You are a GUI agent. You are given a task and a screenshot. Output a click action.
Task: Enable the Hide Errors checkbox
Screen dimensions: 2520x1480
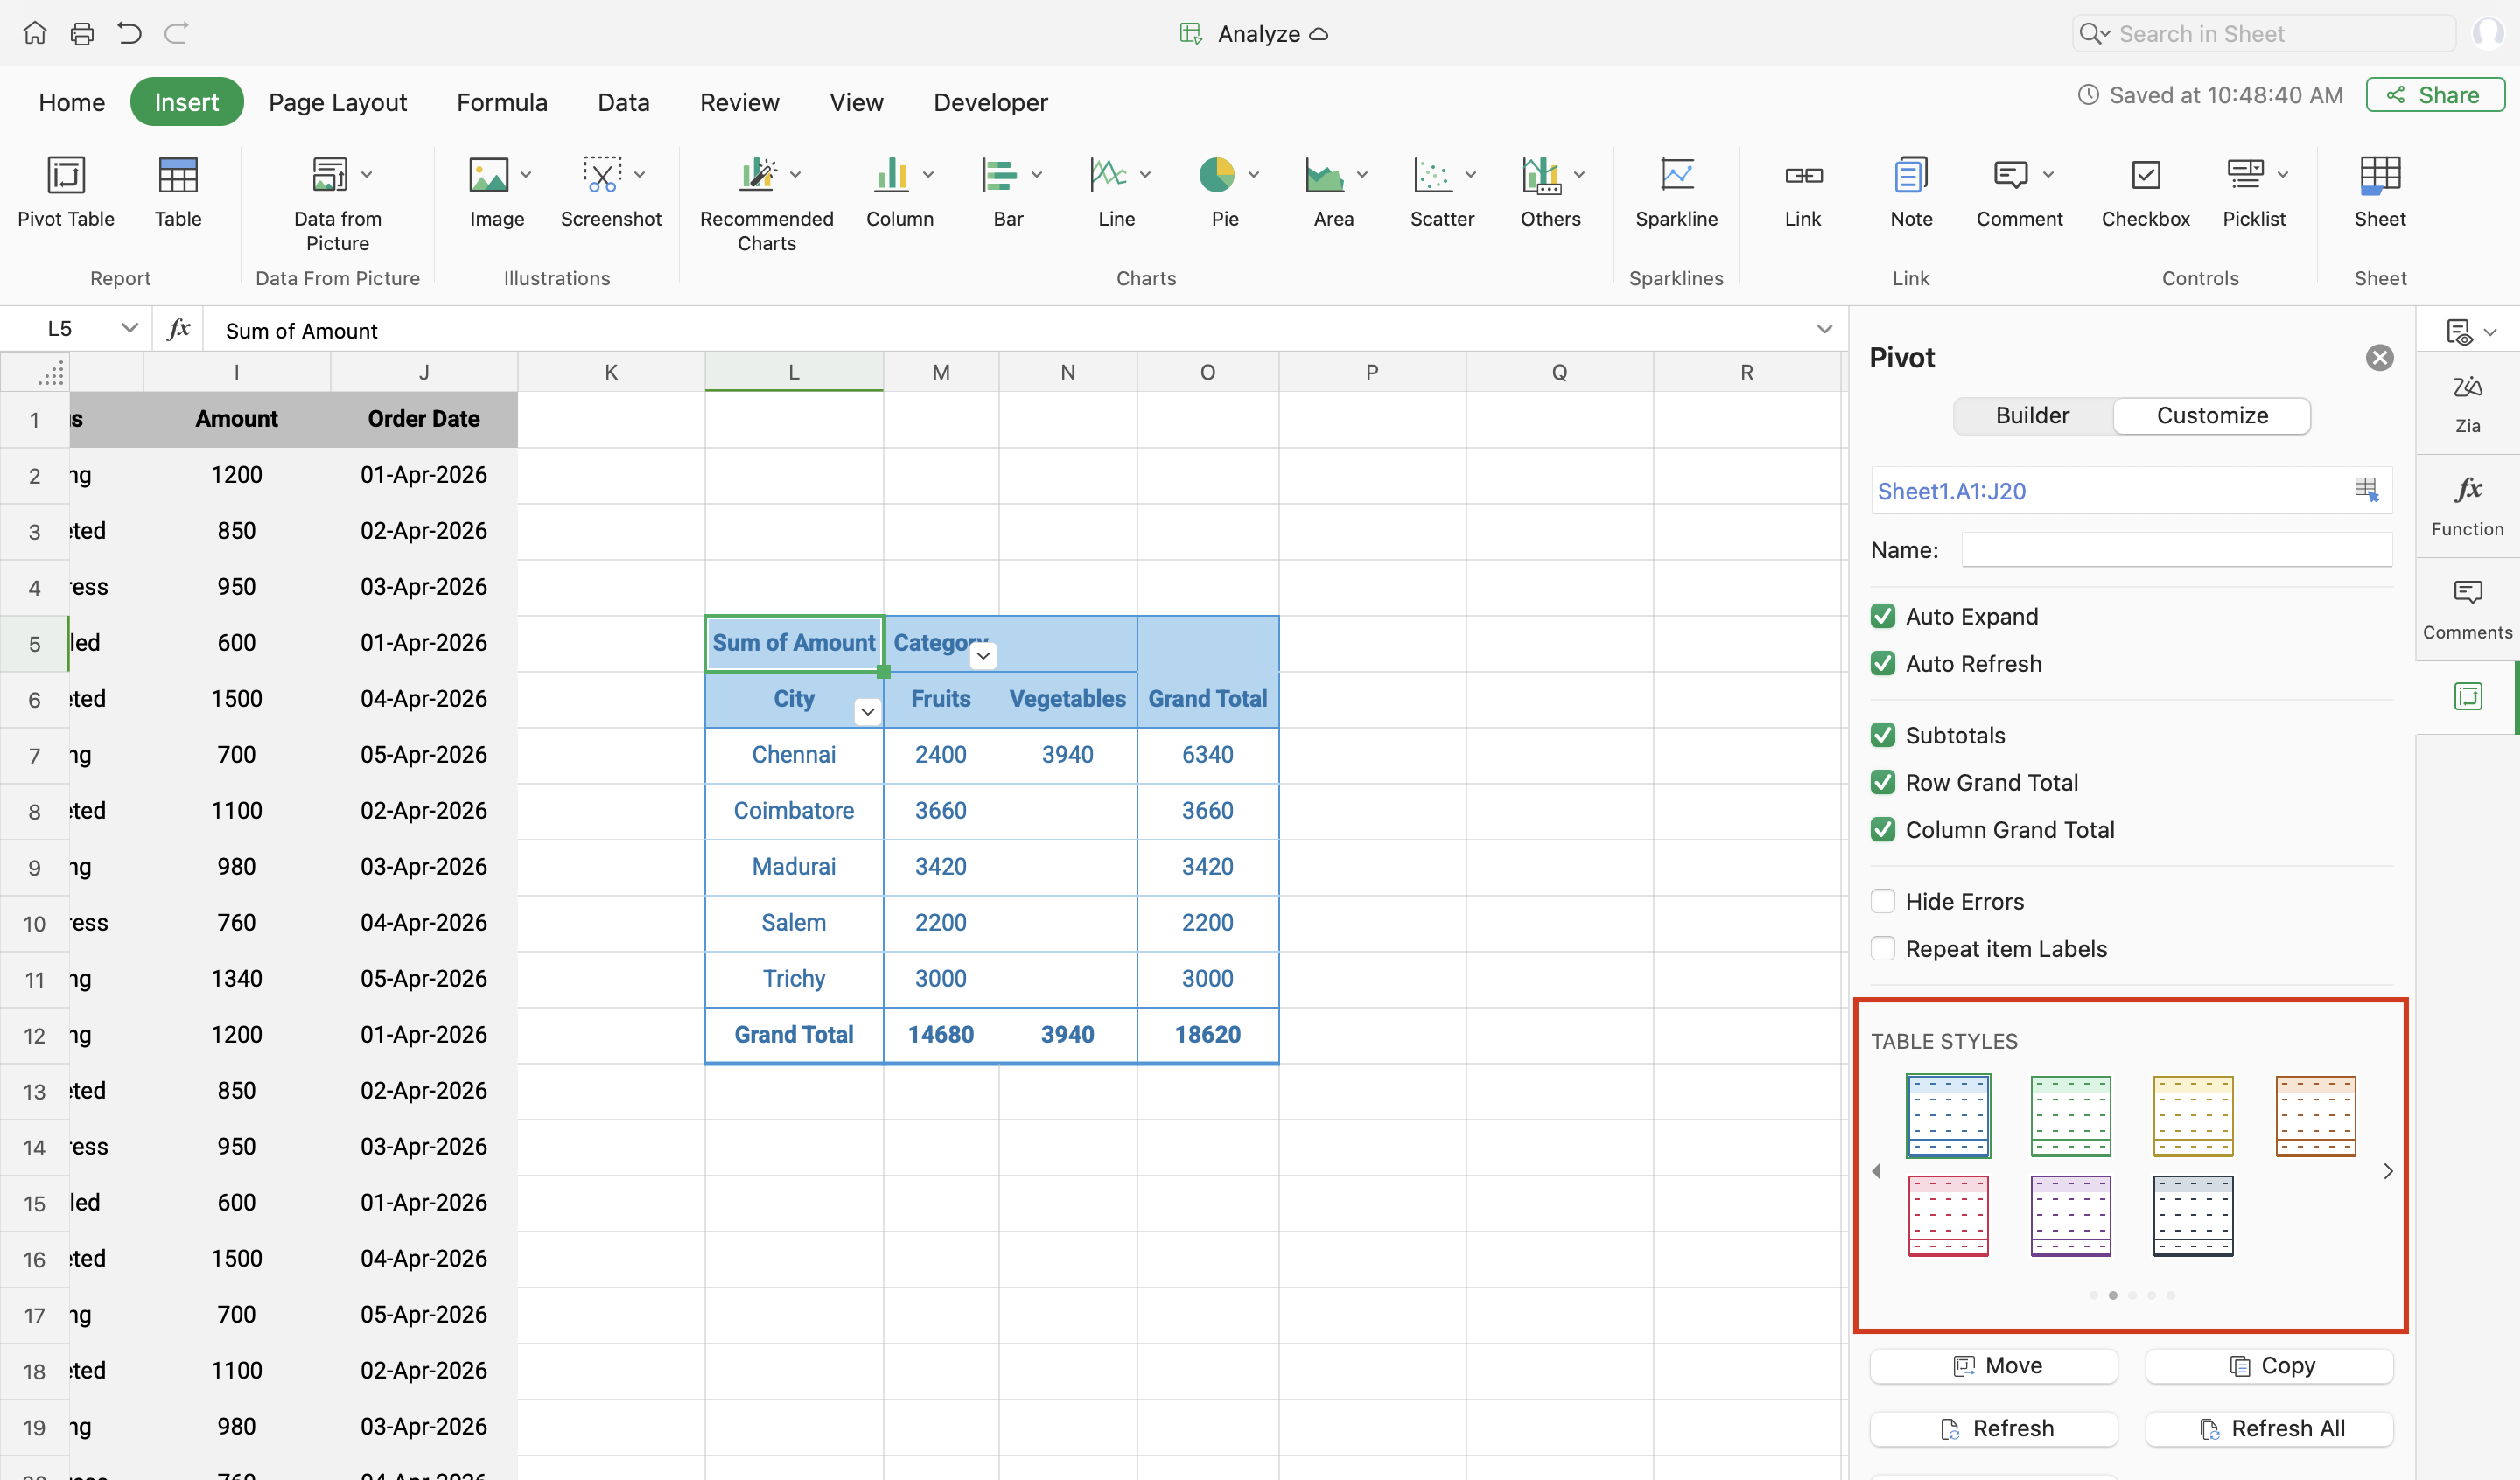(x=1883, y=901)
